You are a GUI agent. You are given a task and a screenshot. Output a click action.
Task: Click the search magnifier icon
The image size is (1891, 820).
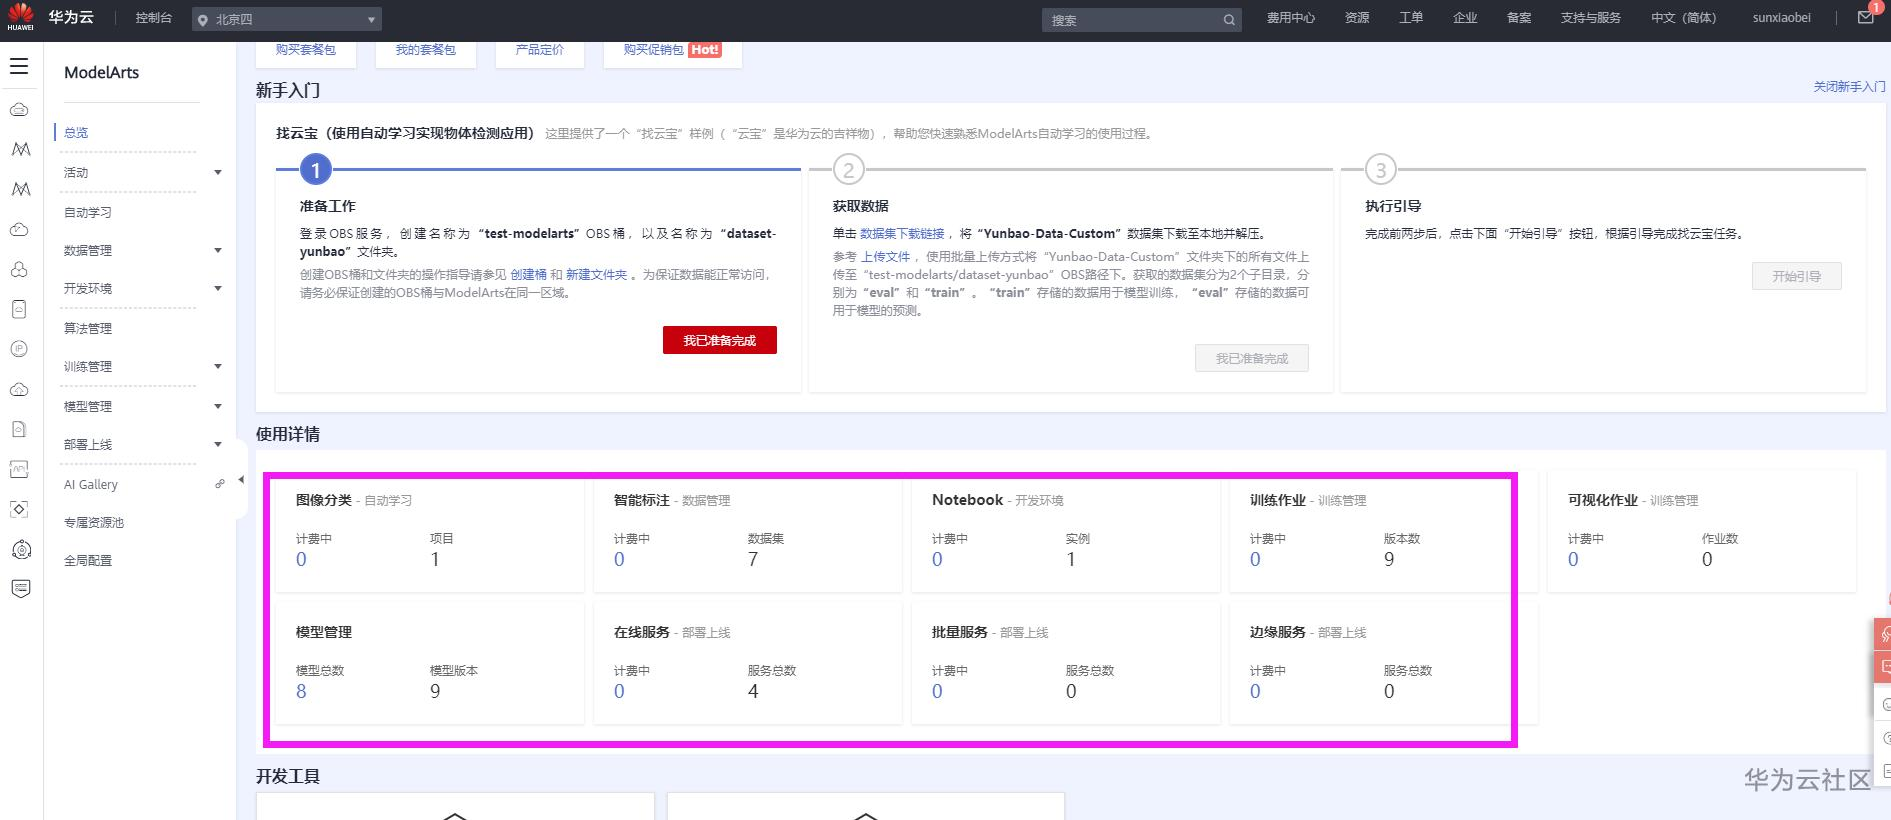point(1229,20)
